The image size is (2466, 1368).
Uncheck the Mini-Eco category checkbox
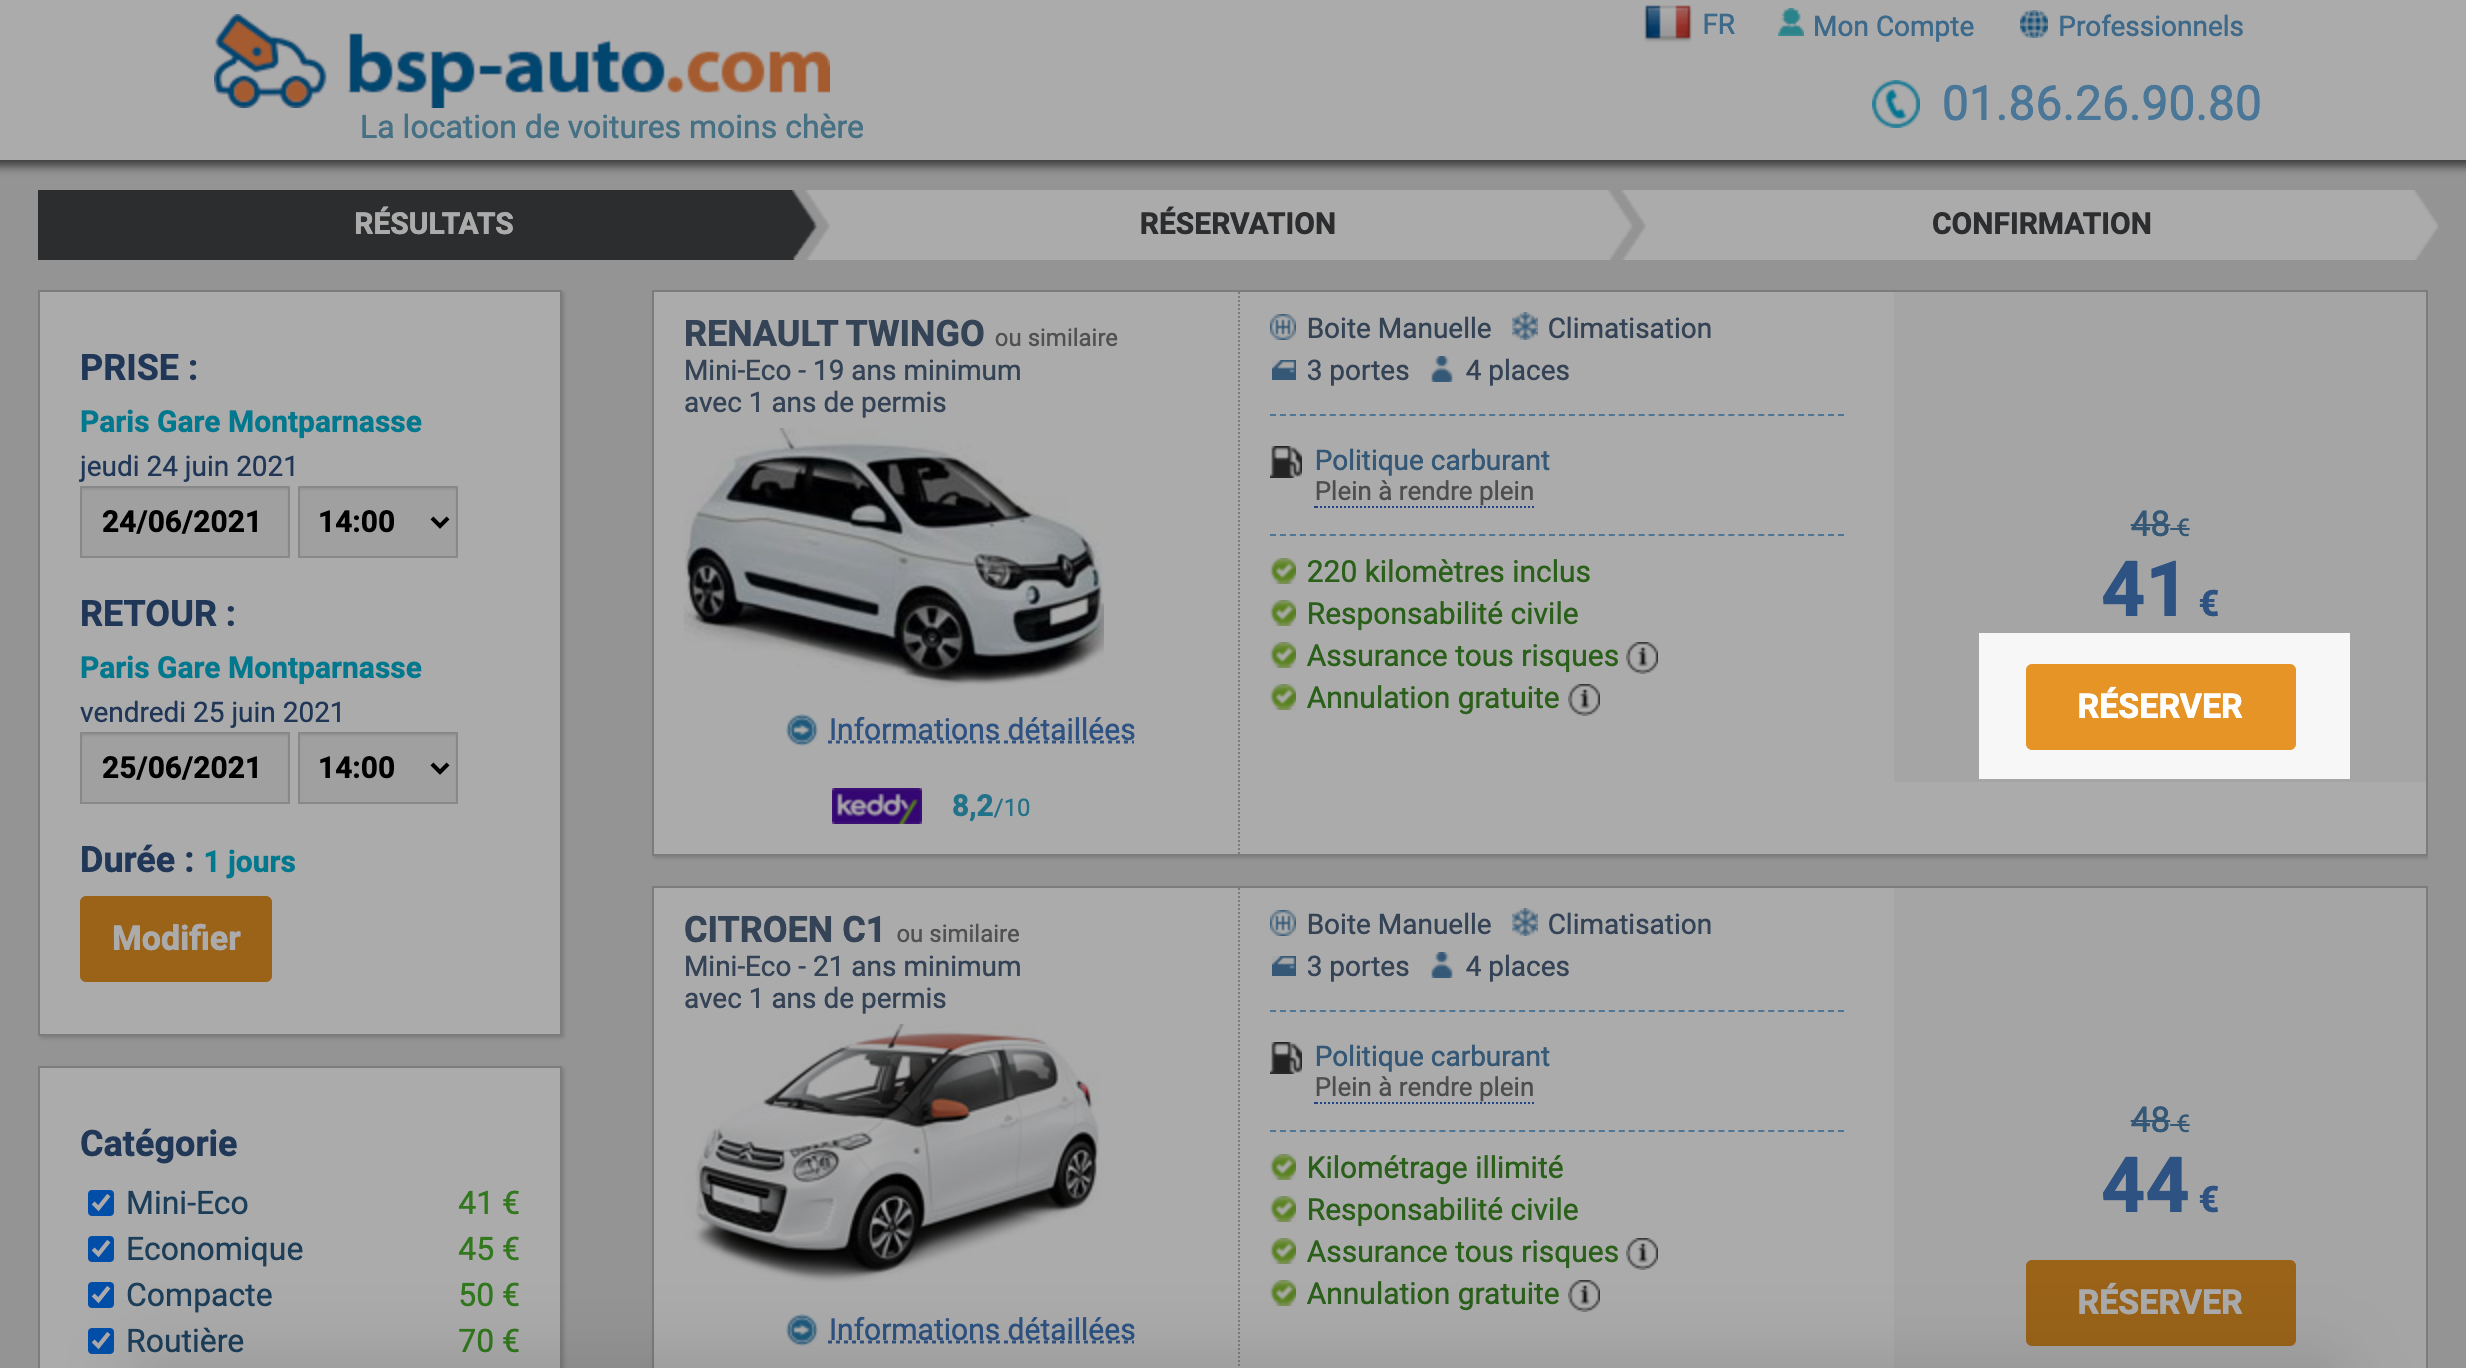click(101, 1203)
